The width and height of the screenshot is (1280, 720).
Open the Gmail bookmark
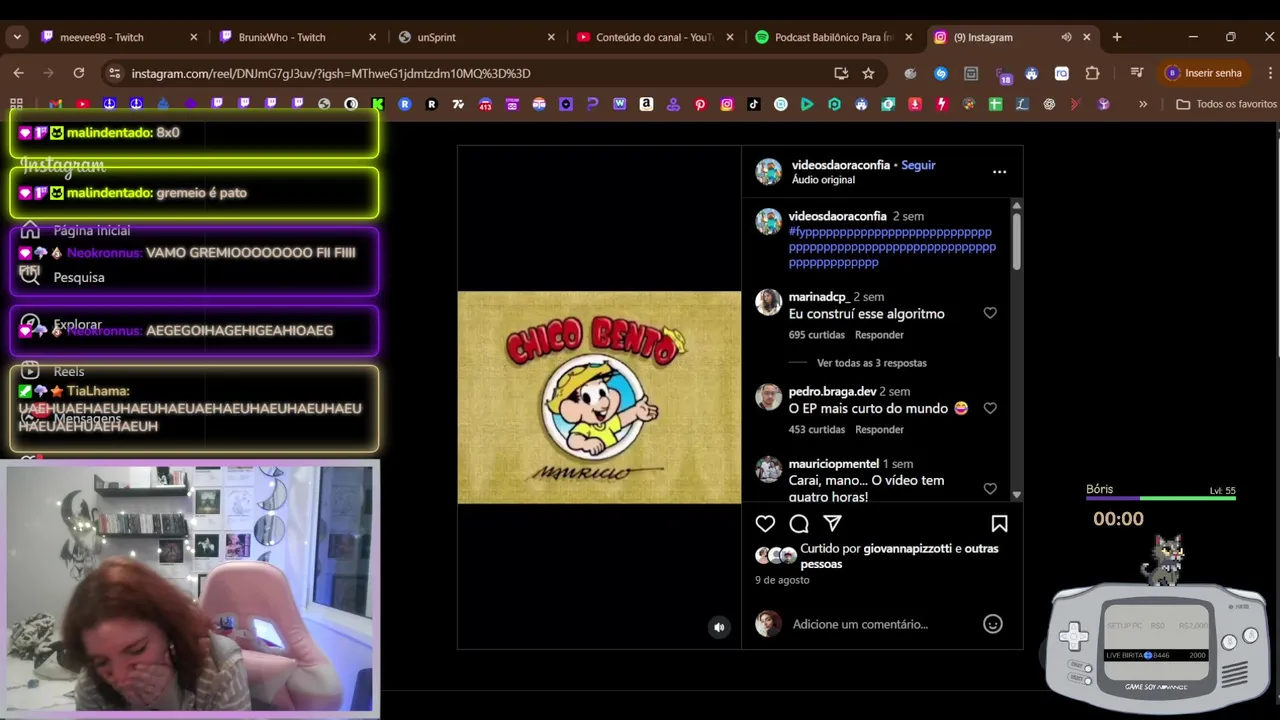click(55, 104)
